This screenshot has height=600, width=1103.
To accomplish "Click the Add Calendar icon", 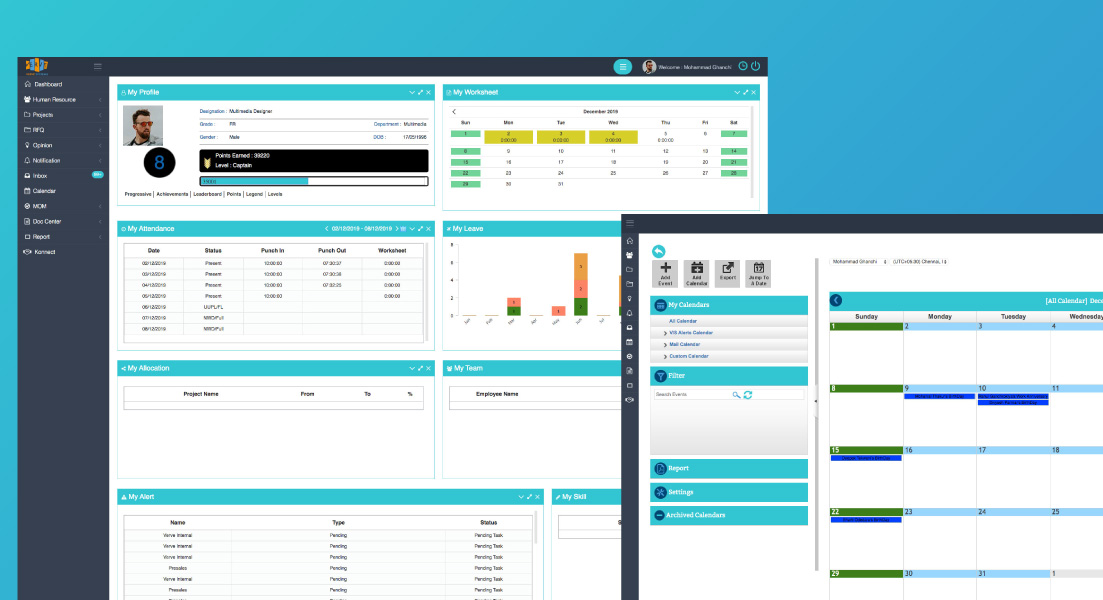I will pyautogui.click(x=697, y=268).
